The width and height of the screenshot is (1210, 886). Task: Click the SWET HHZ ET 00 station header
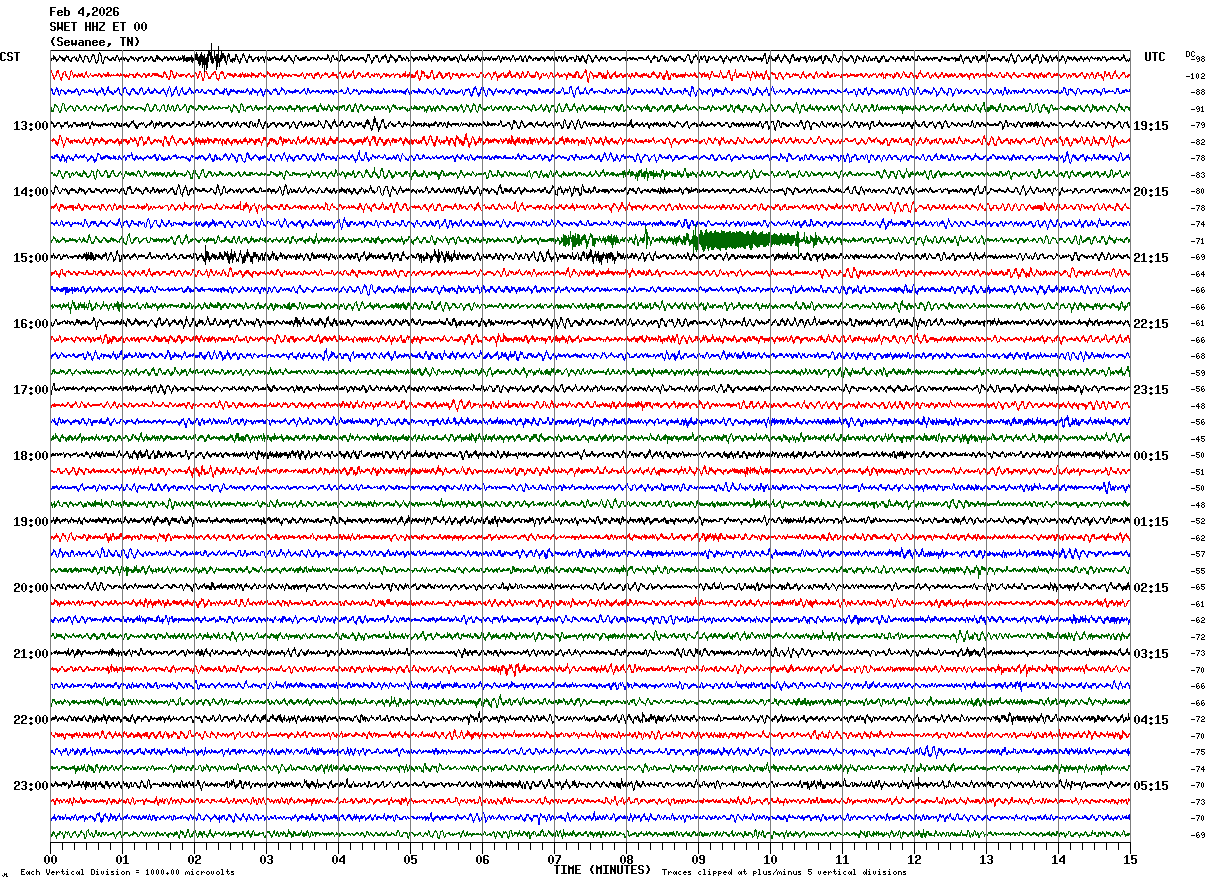point(98,27)
